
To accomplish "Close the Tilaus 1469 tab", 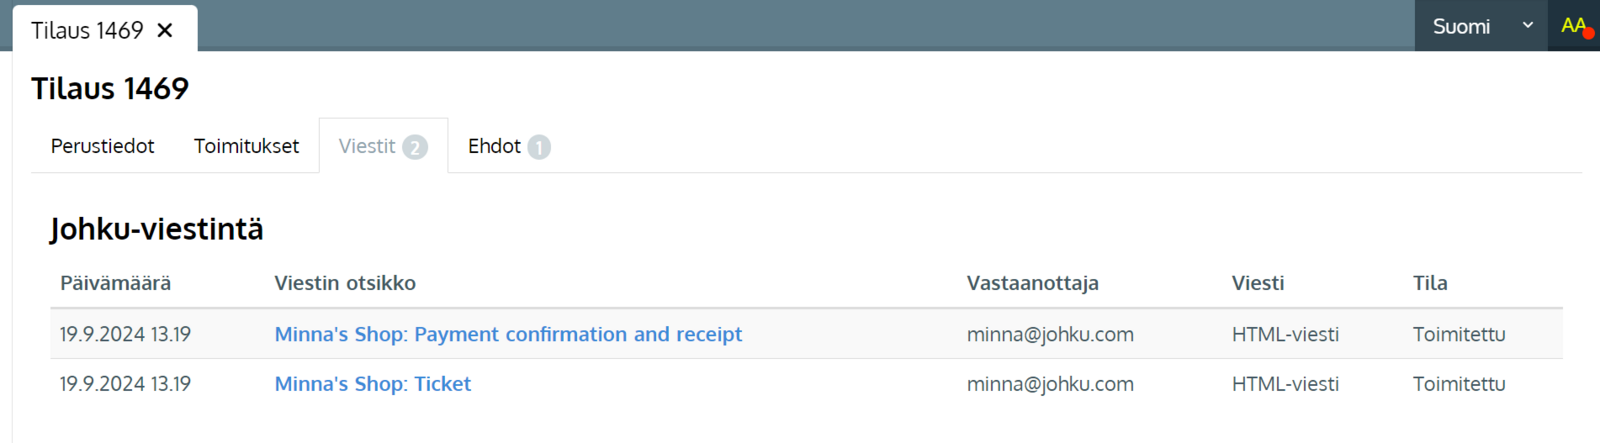I will [x=165, y=31].
